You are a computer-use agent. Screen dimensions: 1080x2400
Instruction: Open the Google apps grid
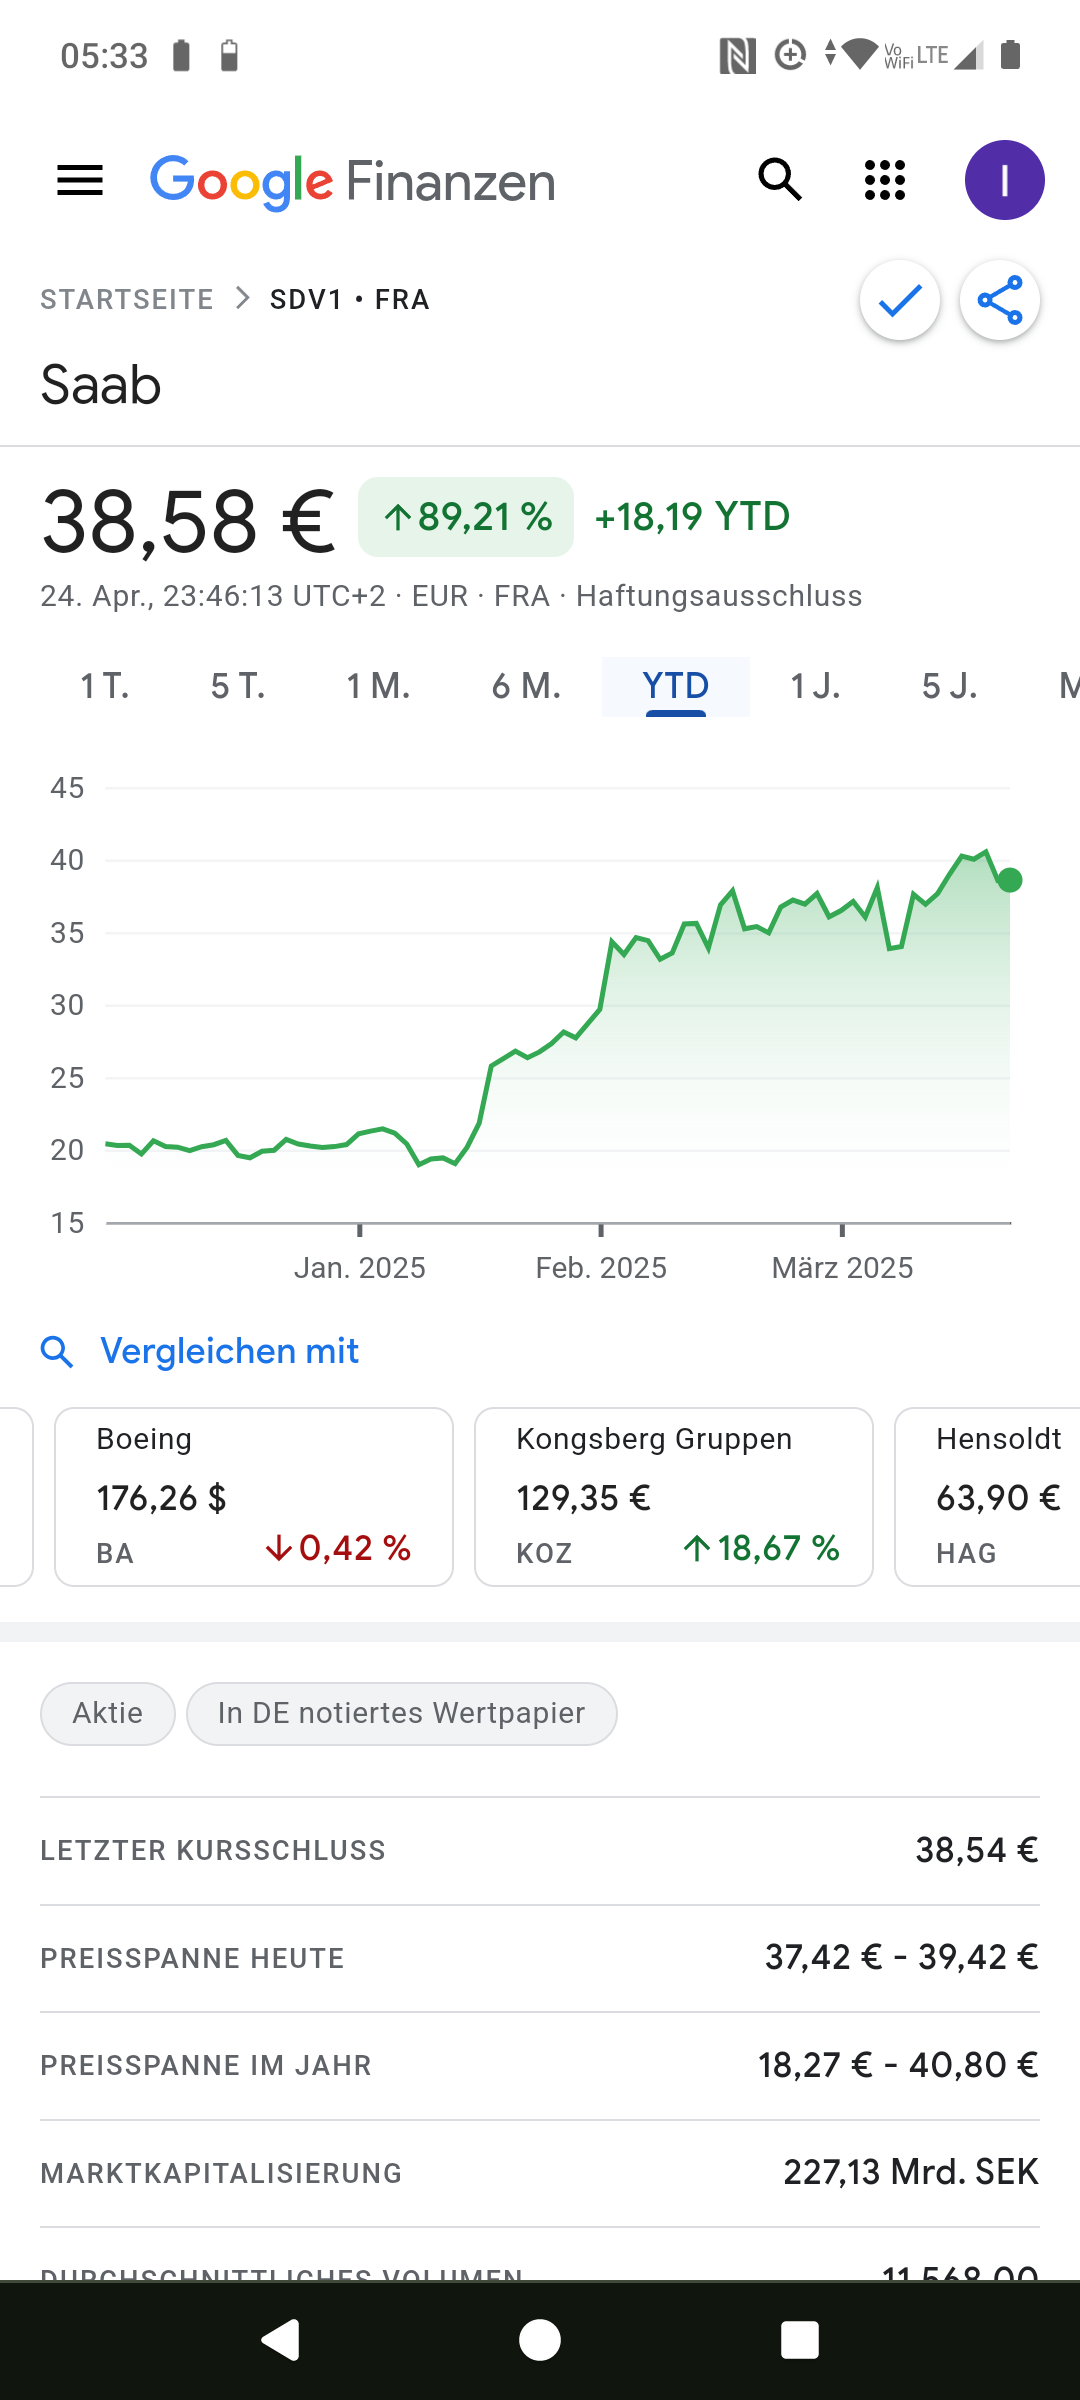885,180
